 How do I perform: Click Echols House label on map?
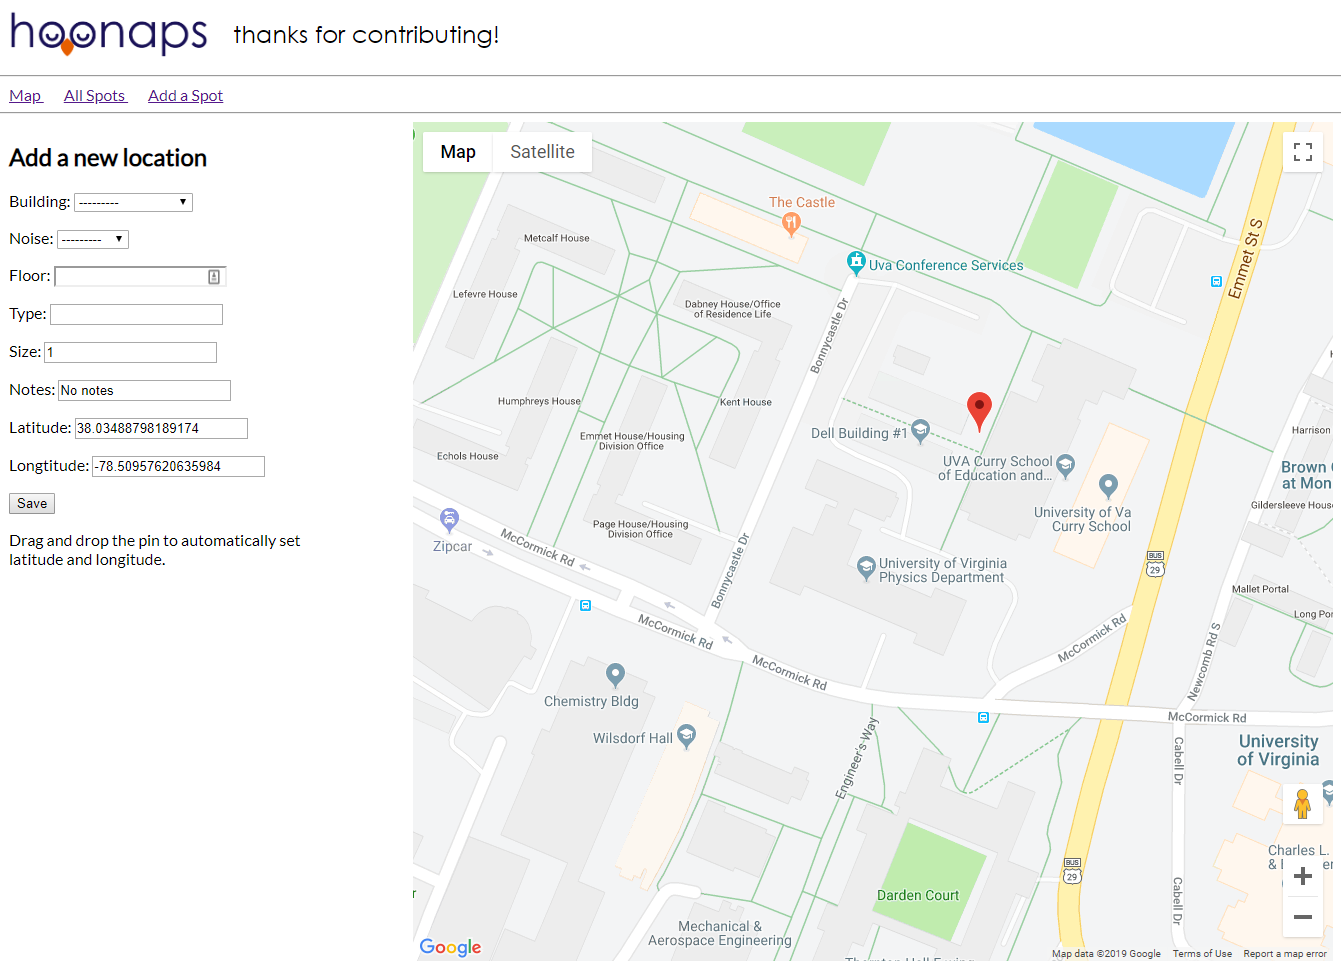(x=467, y=456)
